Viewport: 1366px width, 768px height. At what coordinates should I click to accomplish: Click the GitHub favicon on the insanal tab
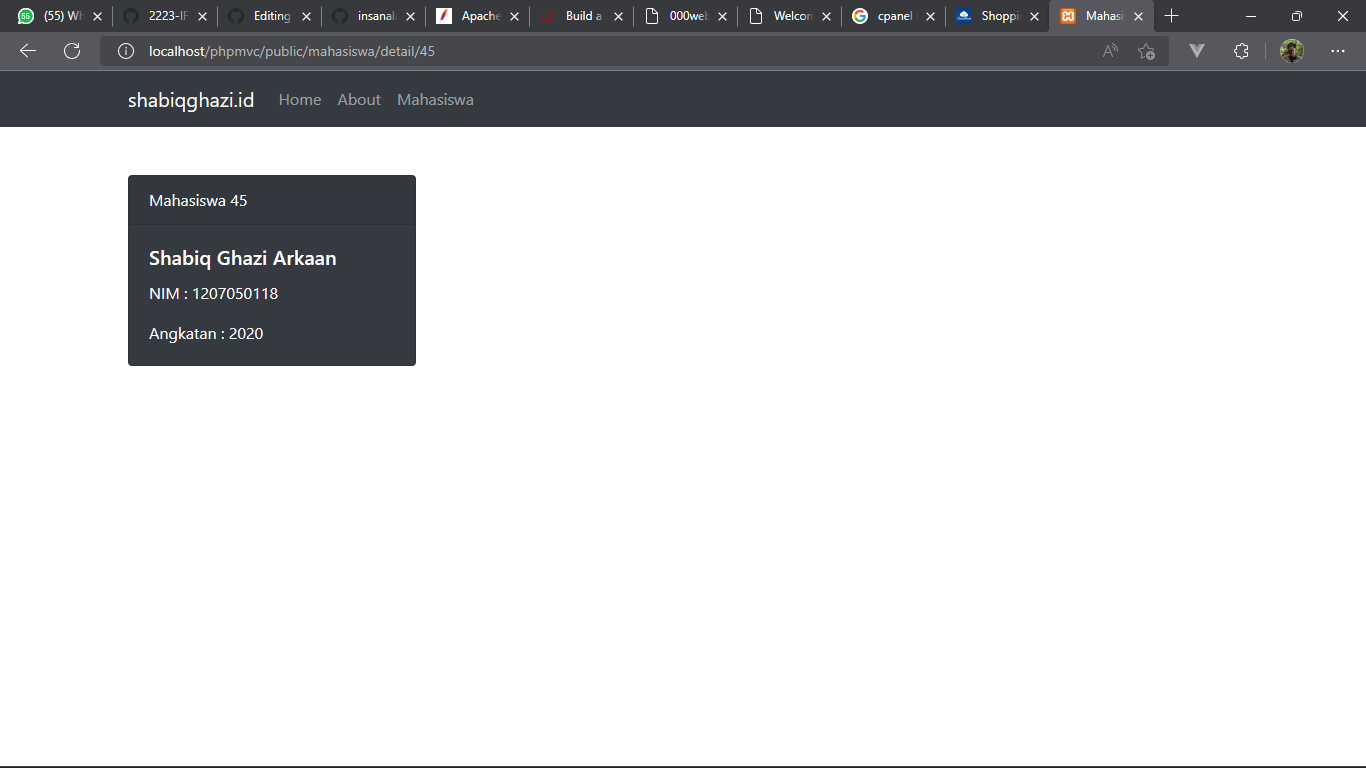[x=340, y=16]
